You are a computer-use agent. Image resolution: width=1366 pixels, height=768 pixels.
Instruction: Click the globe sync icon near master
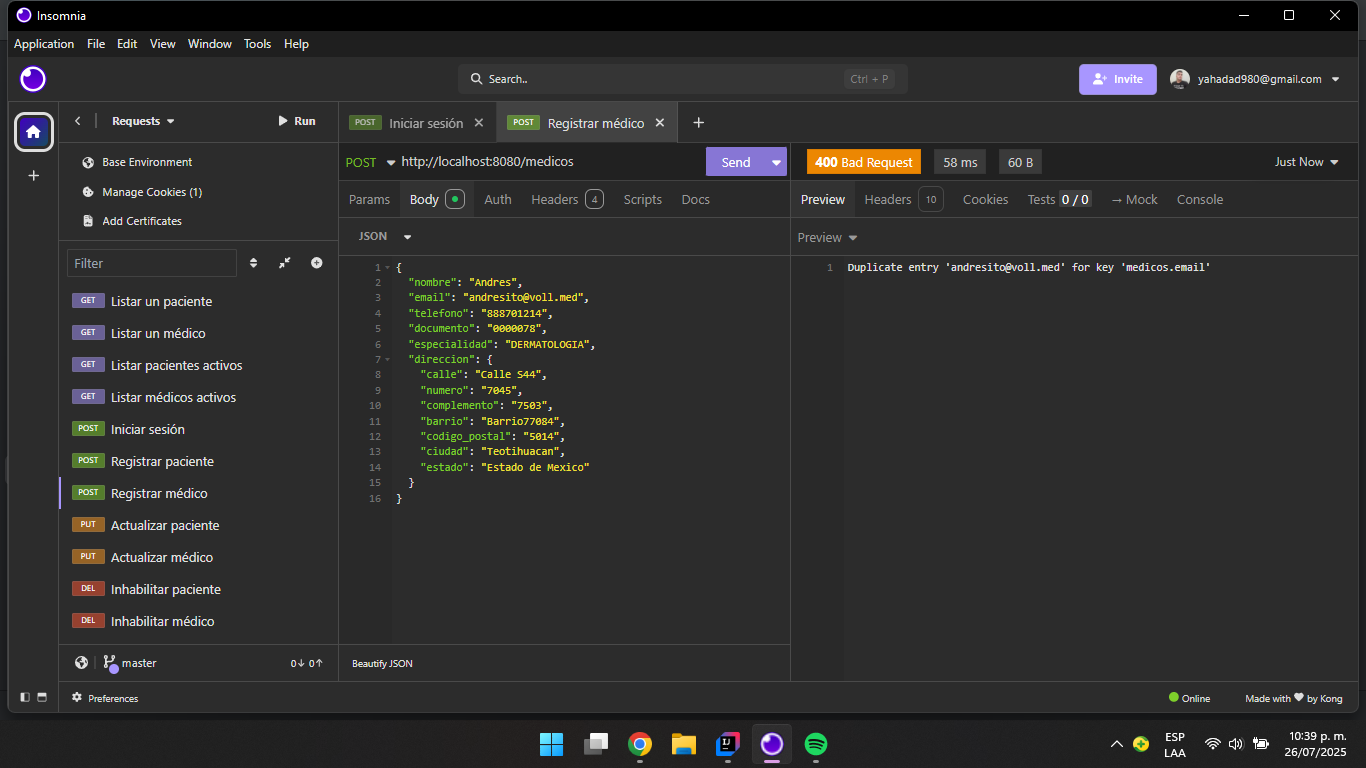click(x=82, y=663)
